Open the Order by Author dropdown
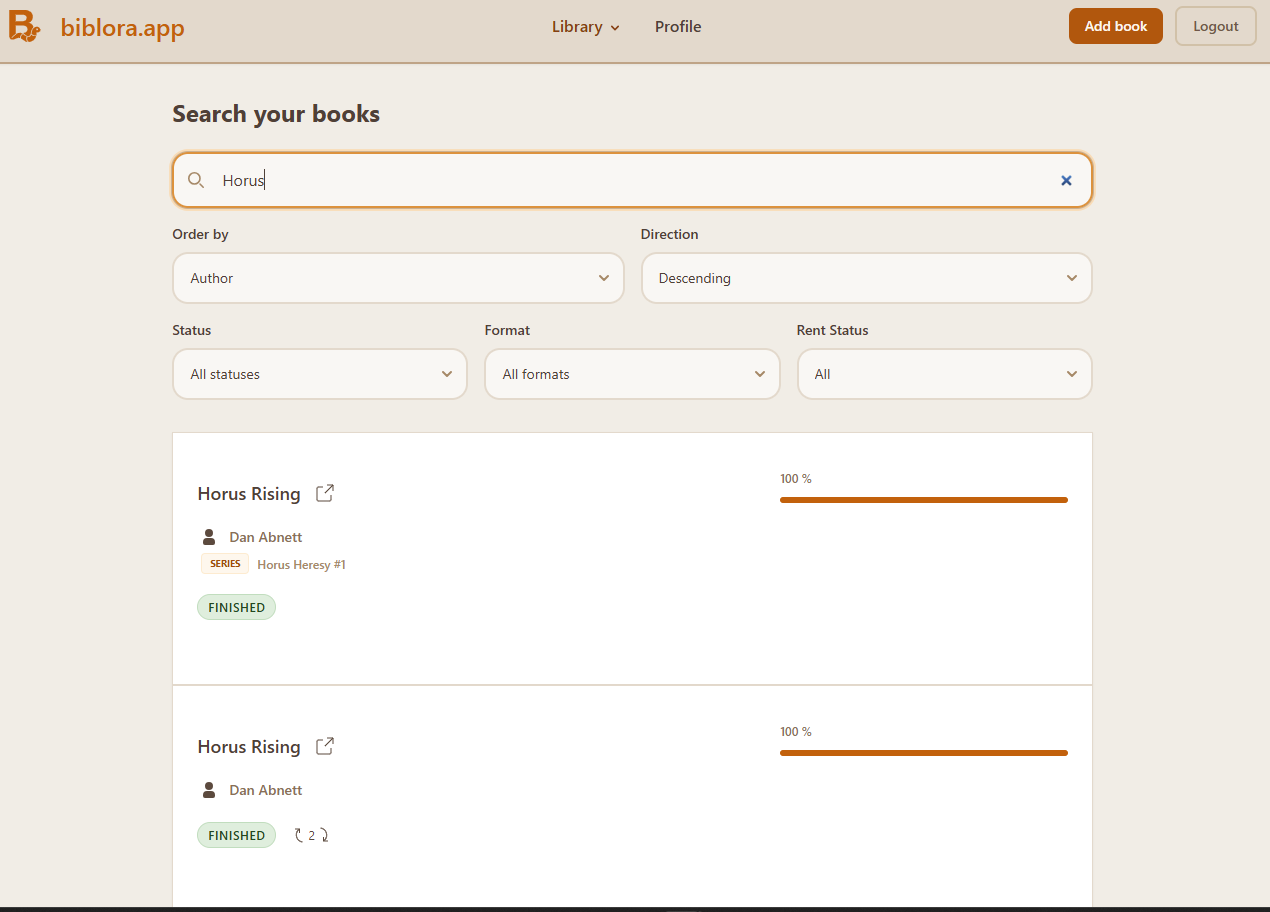The image size is (1270, 912). [x=398, y=278]
